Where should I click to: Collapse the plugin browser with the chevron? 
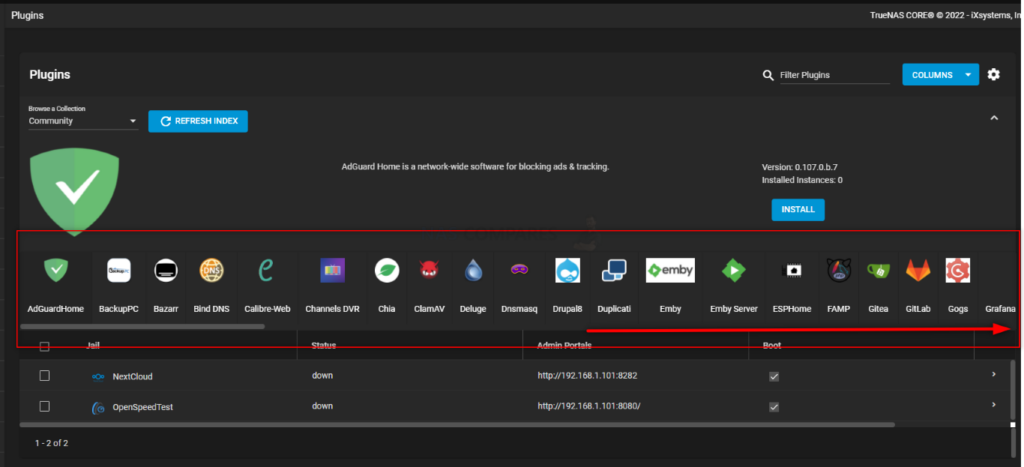994,118
